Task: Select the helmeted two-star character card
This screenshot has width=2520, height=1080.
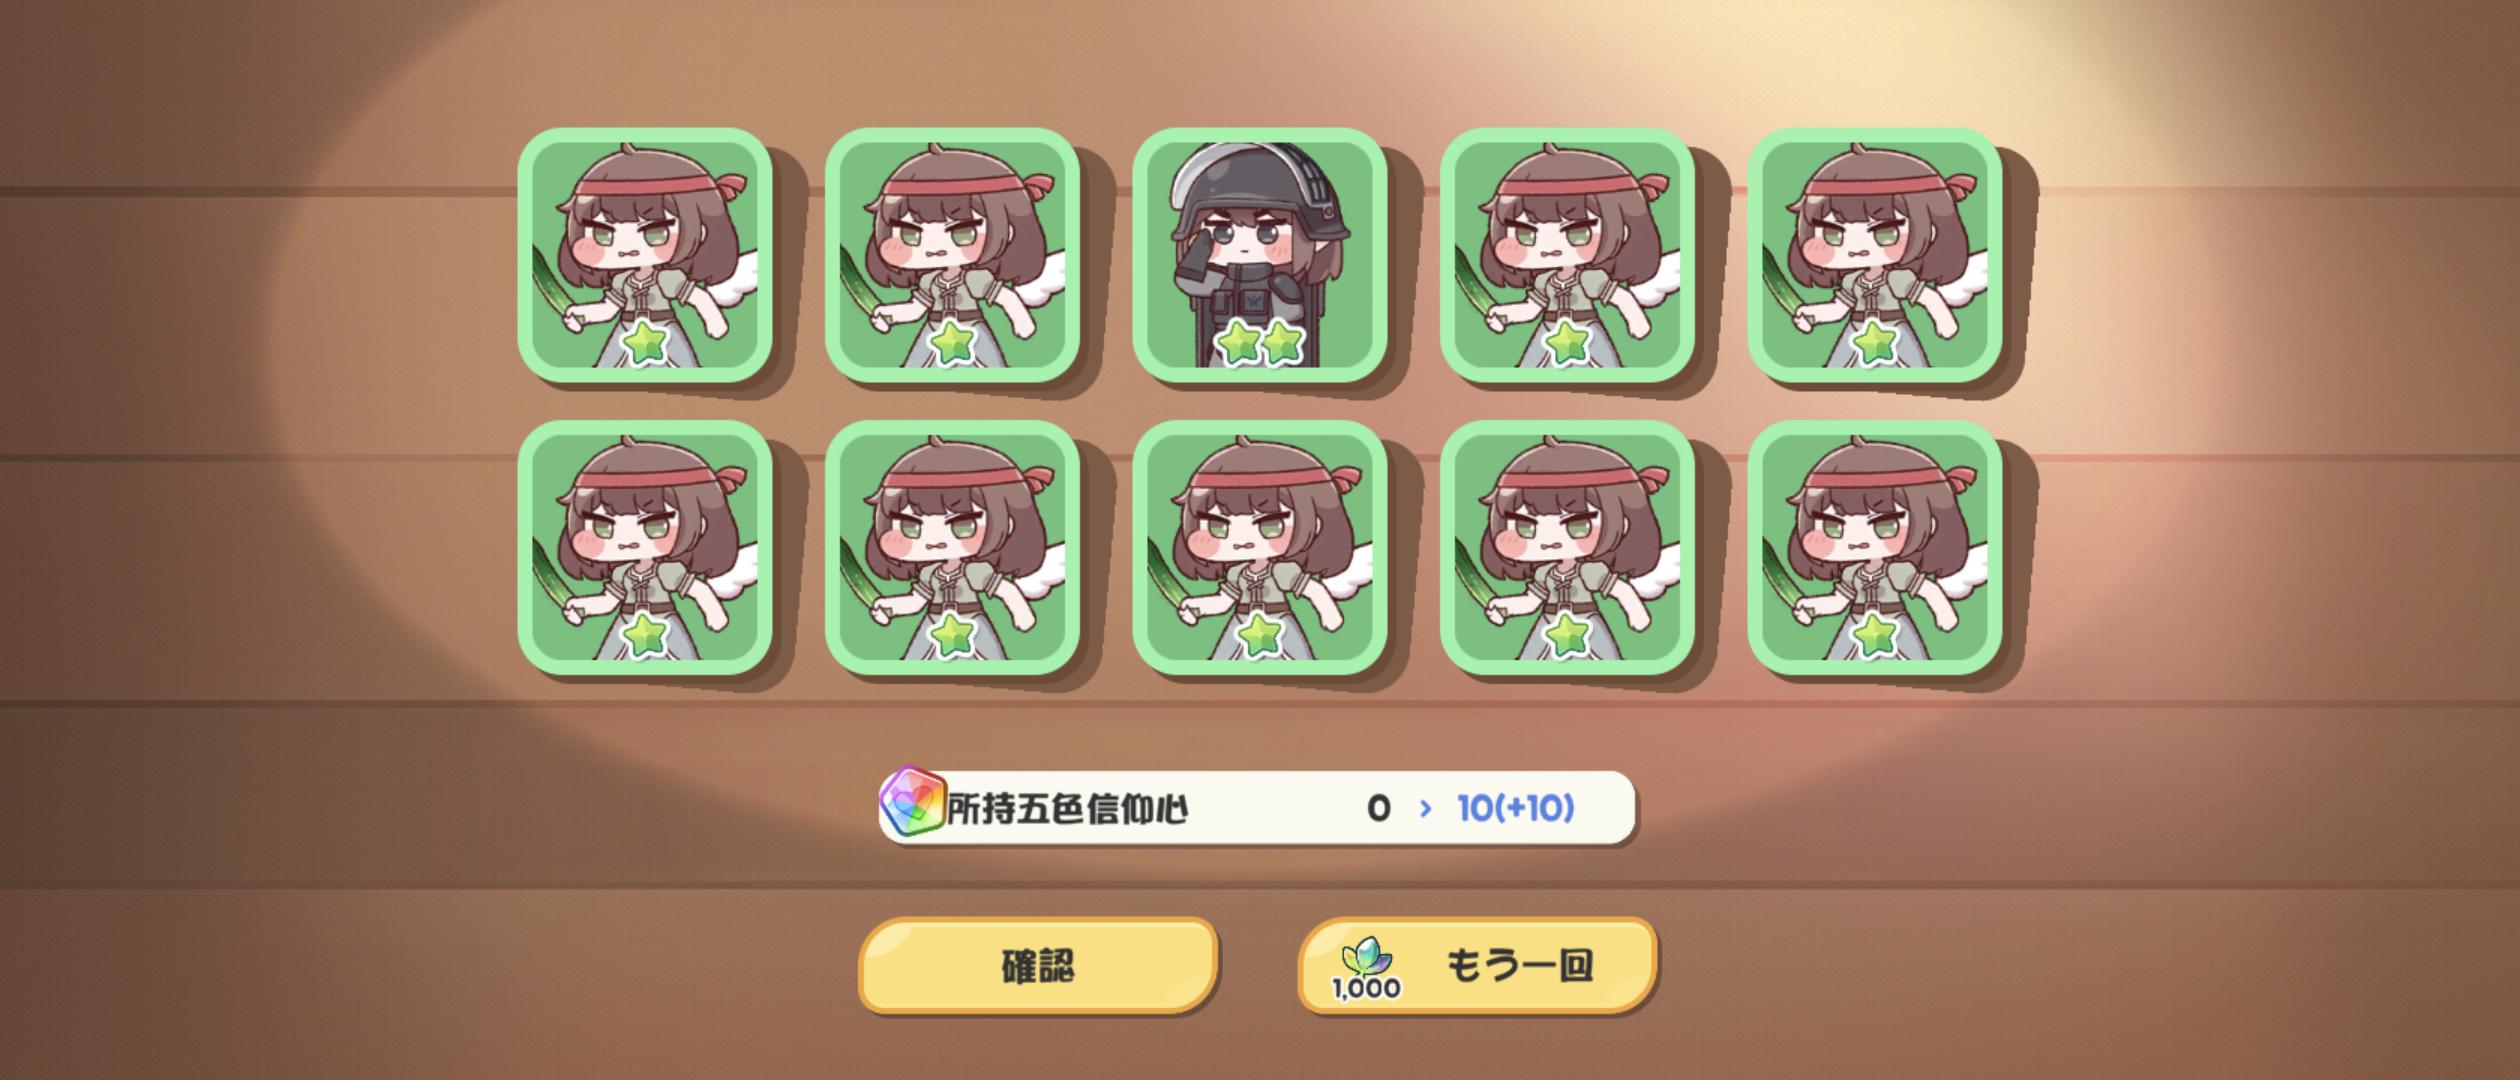Action: pyautogui.click(x=1259, y=255)
